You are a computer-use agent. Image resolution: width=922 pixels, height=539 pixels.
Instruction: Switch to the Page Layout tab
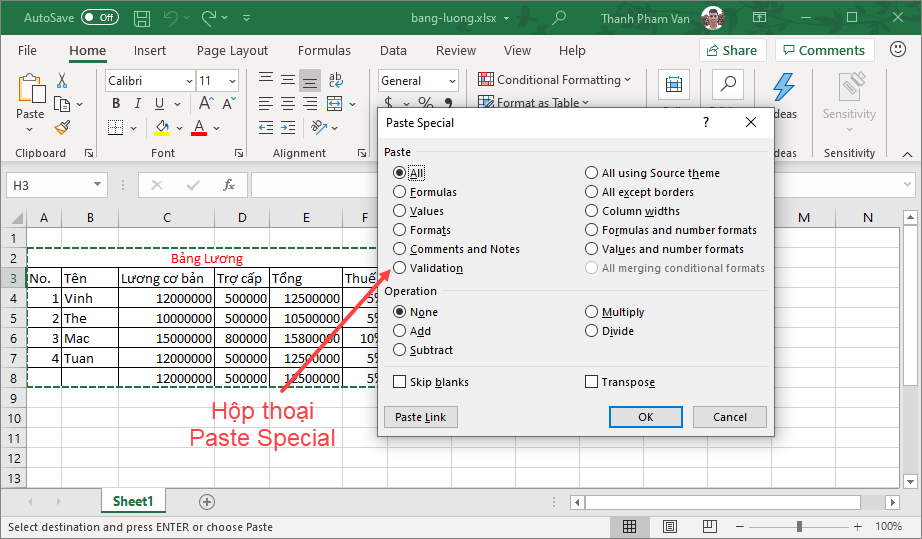click(x=232, y=51)
